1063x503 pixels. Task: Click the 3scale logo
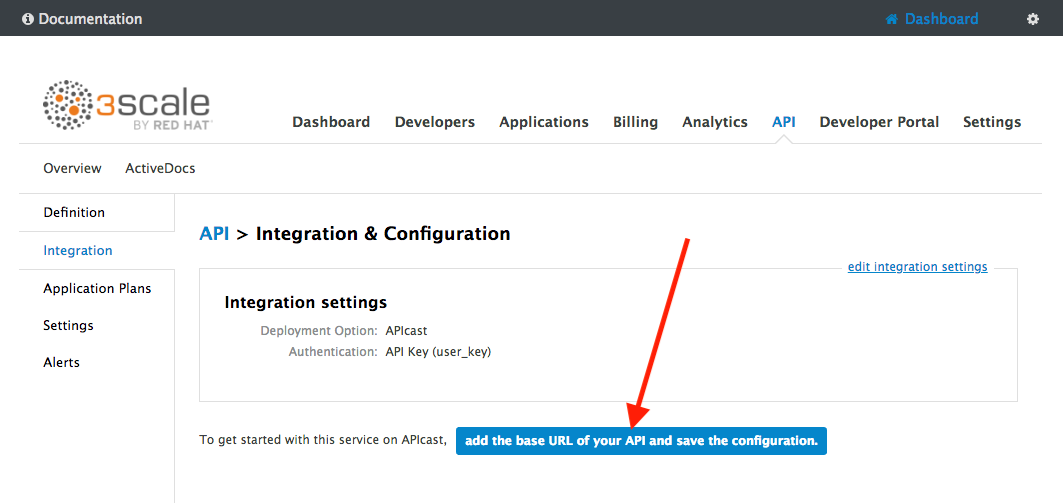(x=127, y=105)
